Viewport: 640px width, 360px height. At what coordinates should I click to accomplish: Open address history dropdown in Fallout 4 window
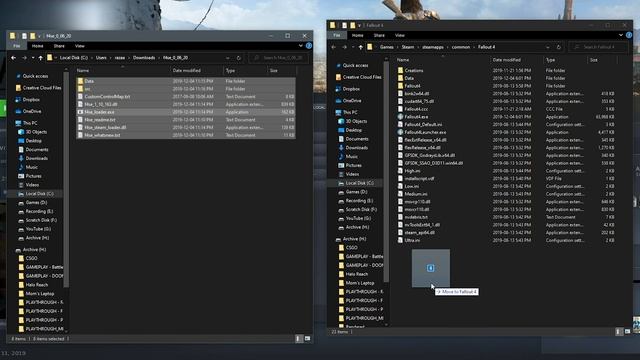click(548, 47)
